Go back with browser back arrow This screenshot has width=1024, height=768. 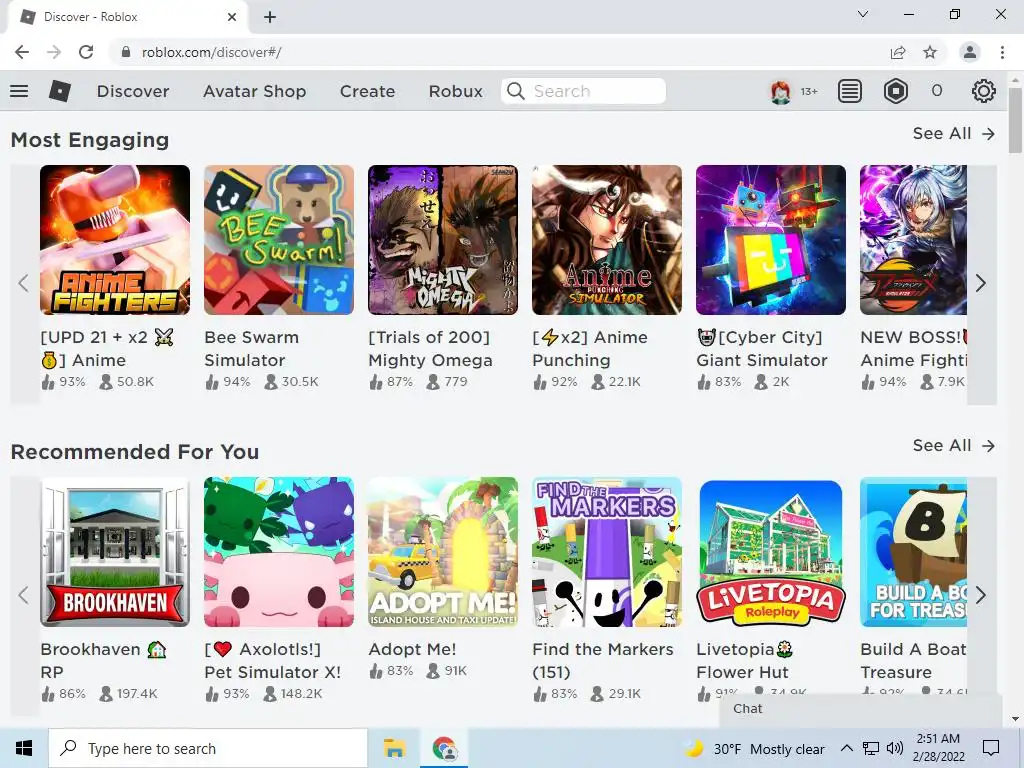pyautogui.click(x=22, y=52)
